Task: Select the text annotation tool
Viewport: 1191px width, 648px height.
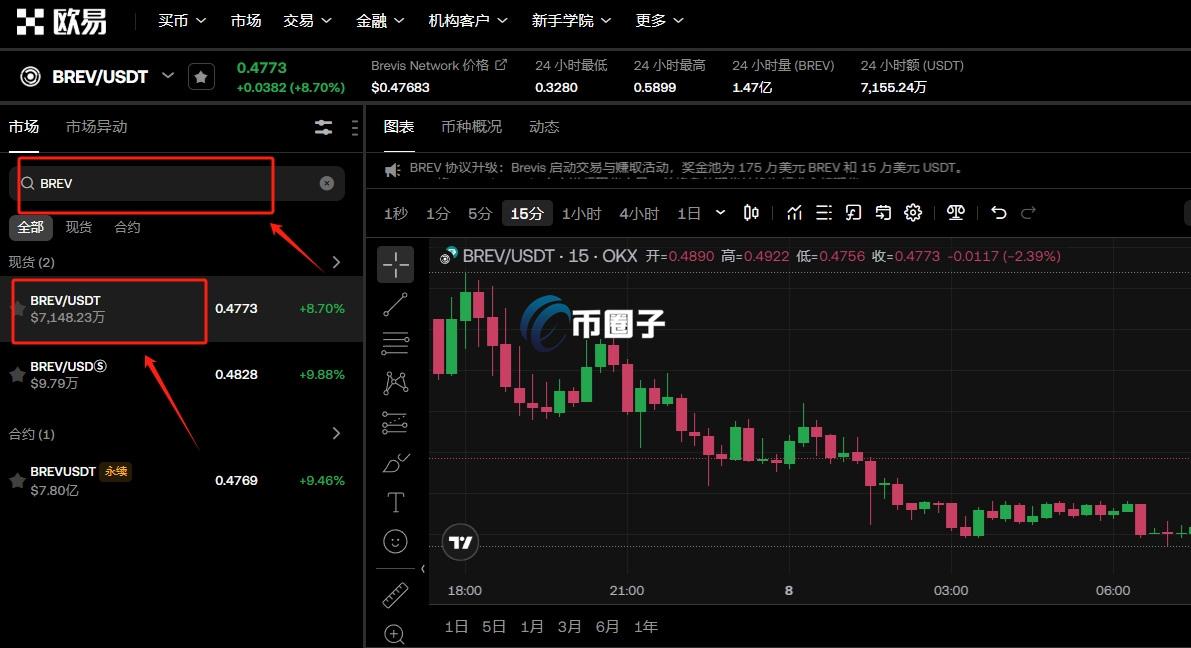Action: click(395, 502)
